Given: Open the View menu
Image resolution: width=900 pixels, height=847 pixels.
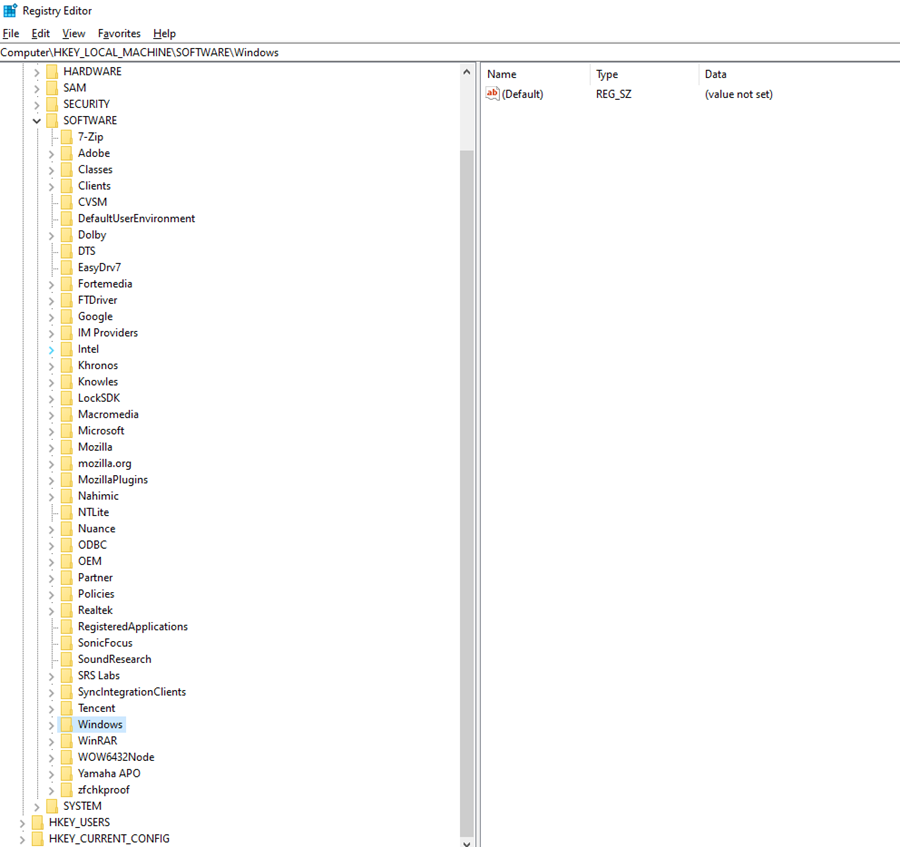Looking at the screenshot, I should (74, 33).
